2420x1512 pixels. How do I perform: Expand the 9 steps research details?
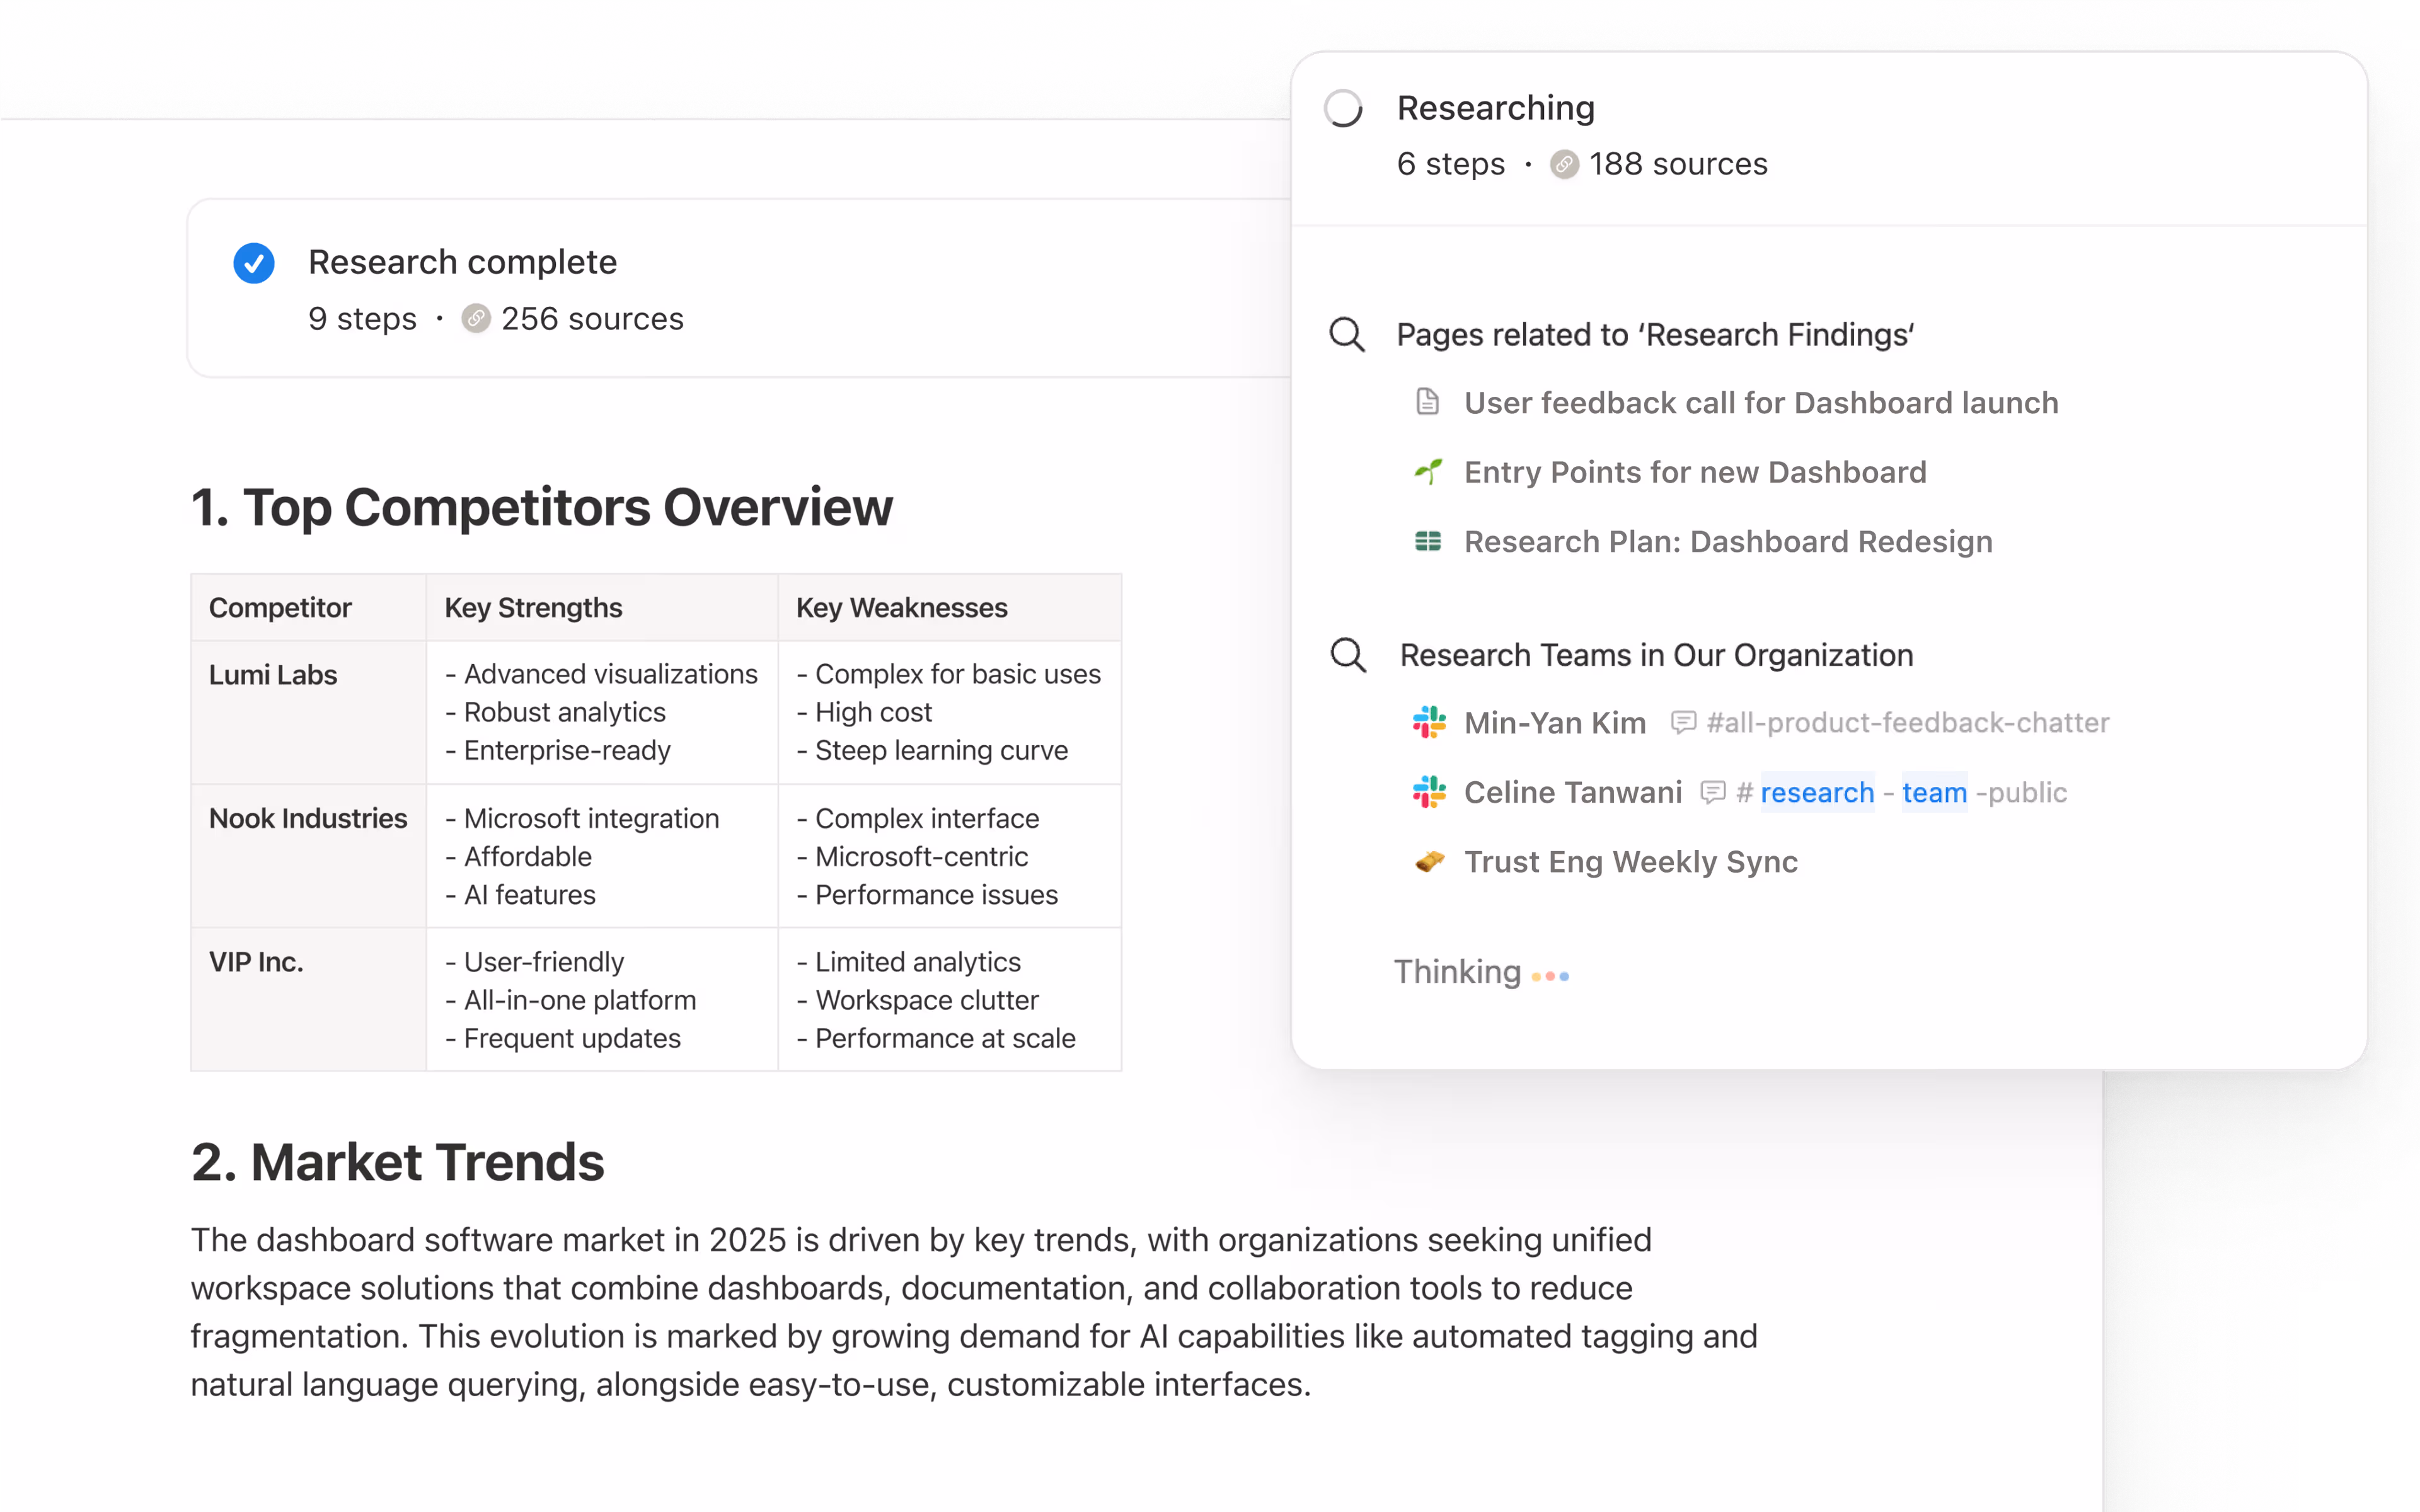(x=362, y=319)
